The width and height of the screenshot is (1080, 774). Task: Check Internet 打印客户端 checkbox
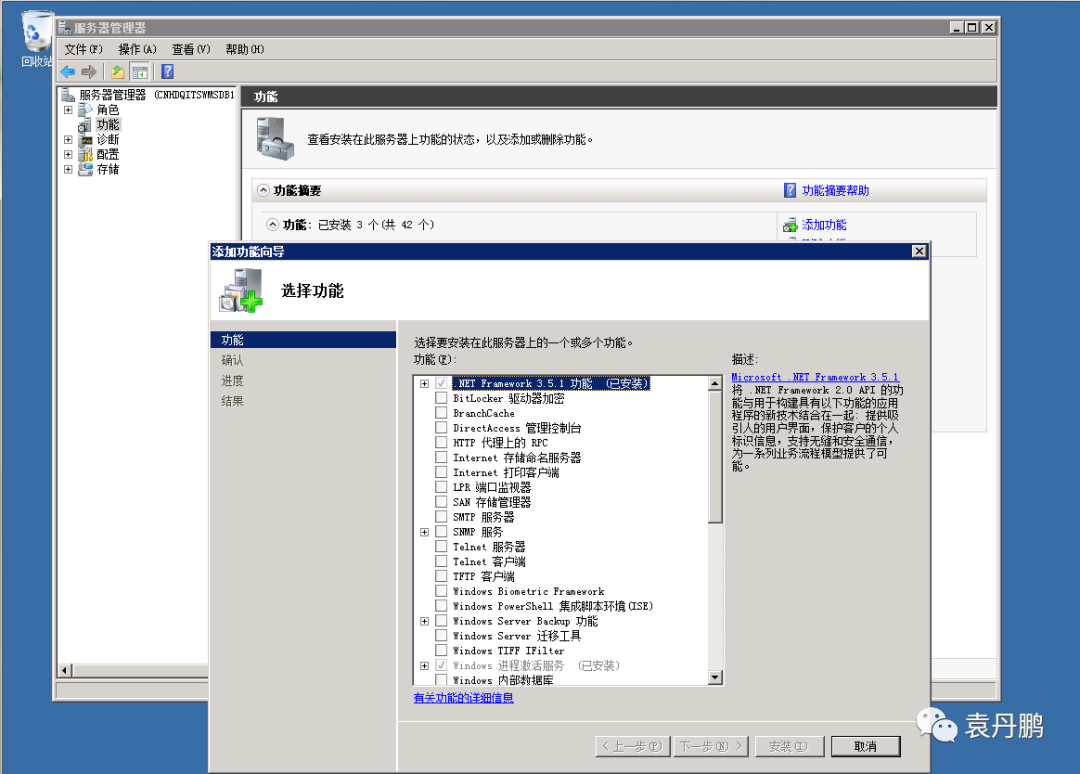(441, 472)
